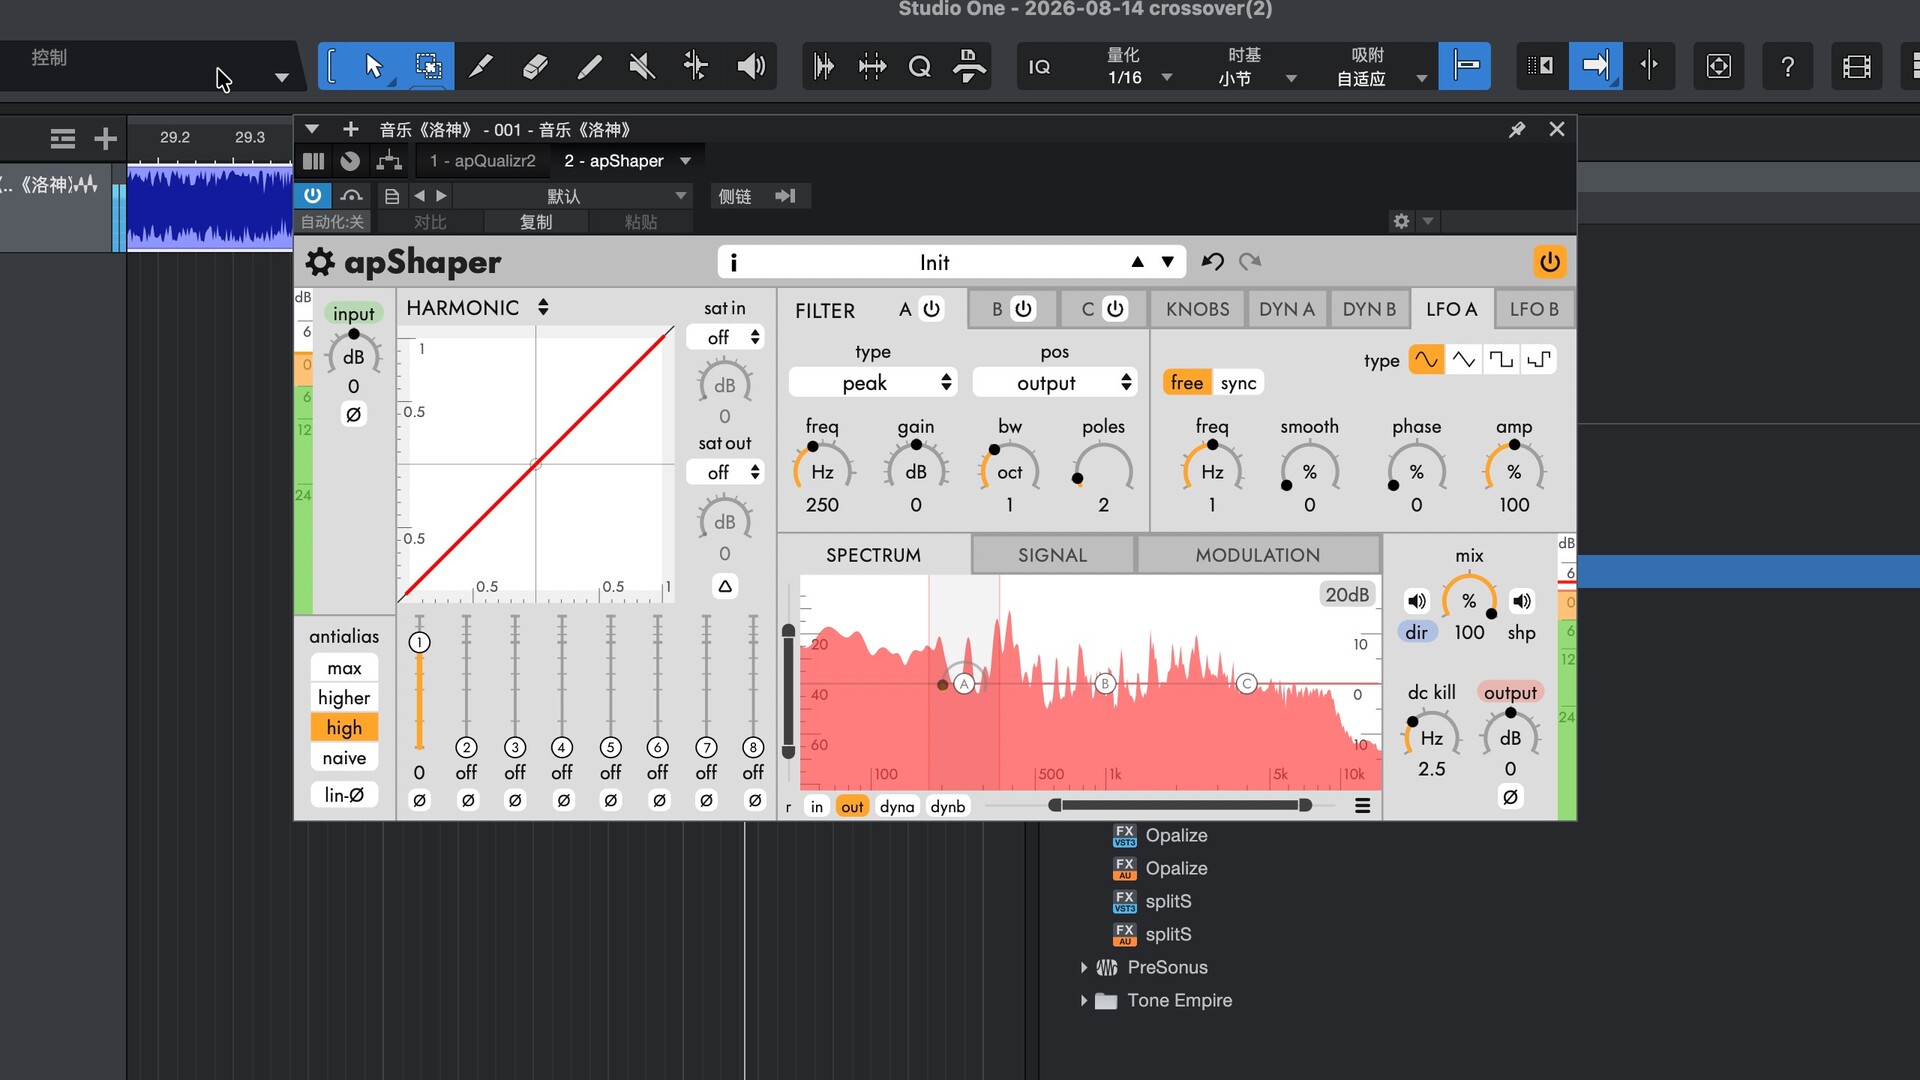
Task: Switch to LFO B tab
Action: (1534, 309)
